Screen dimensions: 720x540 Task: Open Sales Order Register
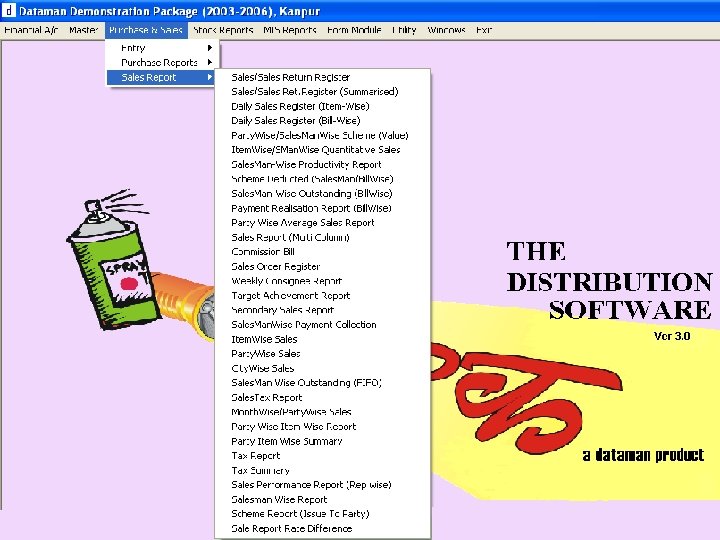click(322, 266)
